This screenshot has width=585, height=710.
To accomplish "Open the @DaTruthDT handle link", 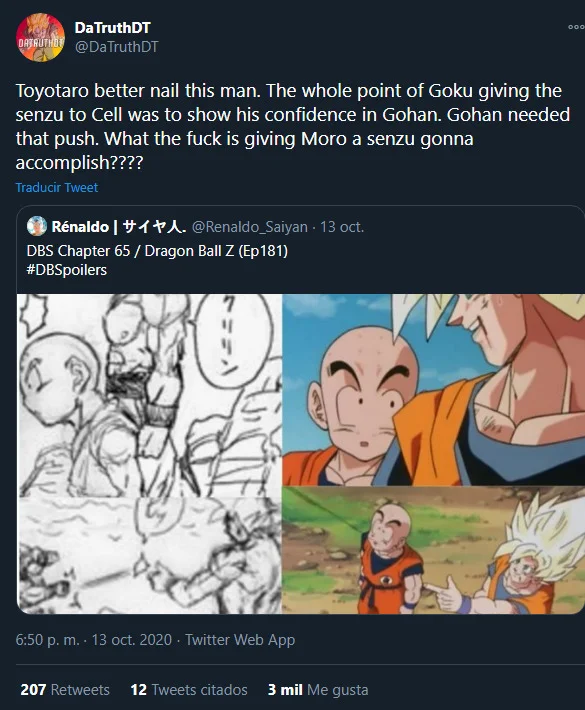I will tap(116, 47).
